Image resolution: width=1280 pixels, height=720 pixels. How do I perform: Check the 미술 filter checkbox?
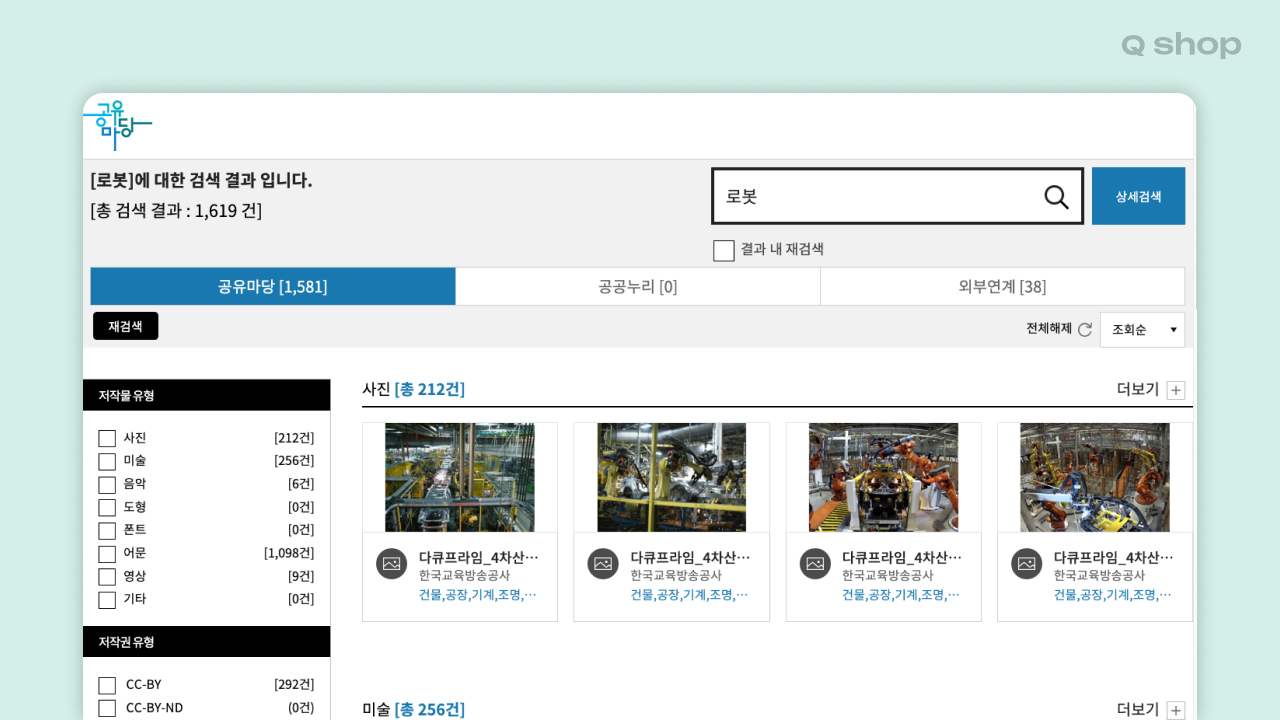[x=107, y=461]
